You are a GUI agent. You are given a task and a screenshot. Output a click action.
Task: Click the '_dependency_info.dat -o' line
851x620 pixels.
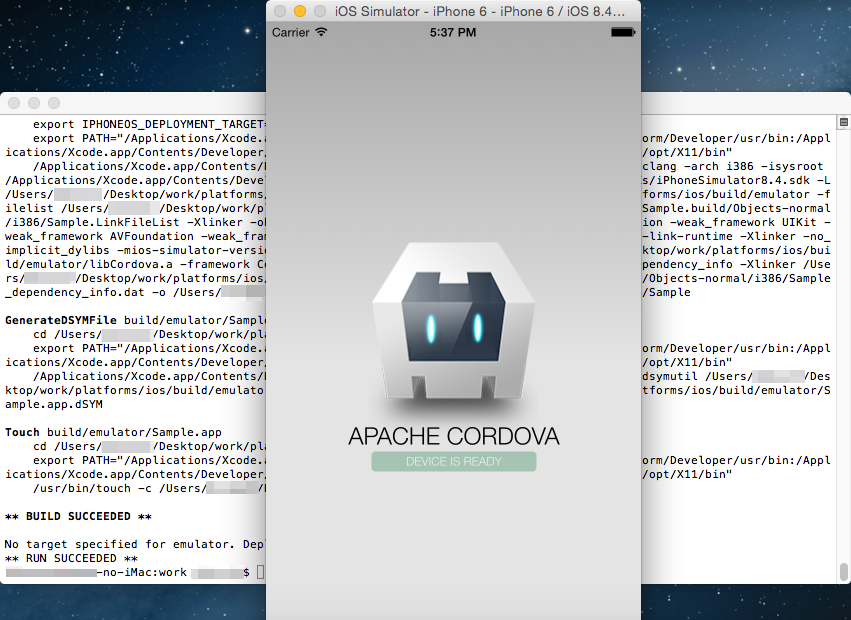135,292
